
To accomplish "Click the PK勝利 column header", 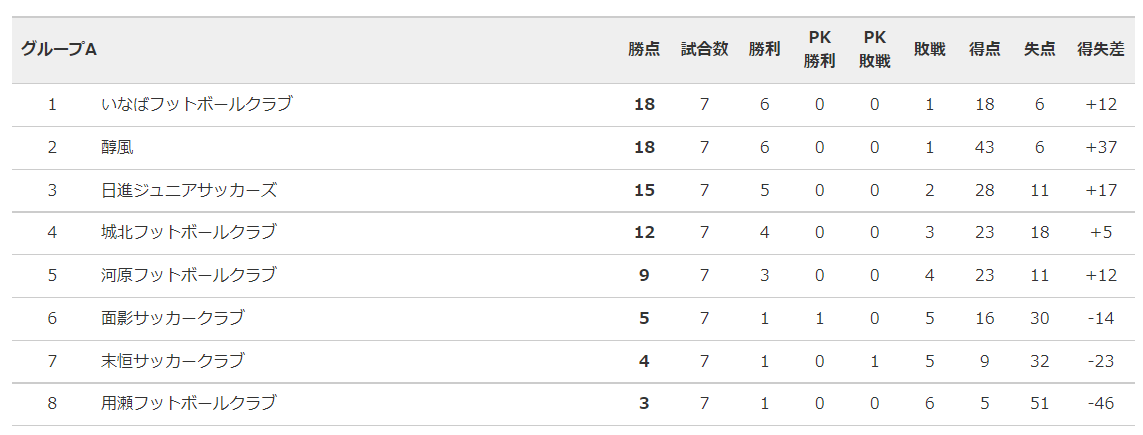I will pyautogui.click(x=819, y=50).
